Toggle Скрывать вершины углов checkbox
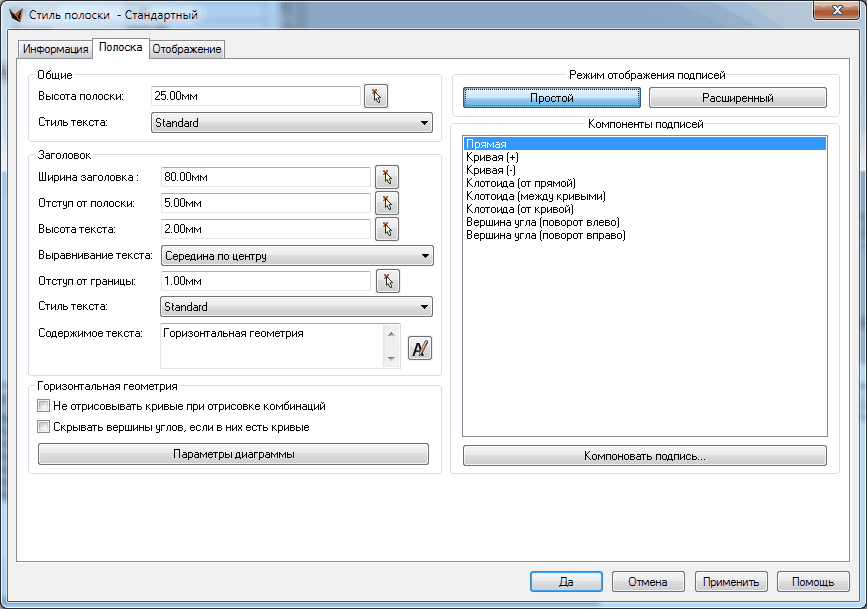Screen dimensions: 867x609 [43, 427]
